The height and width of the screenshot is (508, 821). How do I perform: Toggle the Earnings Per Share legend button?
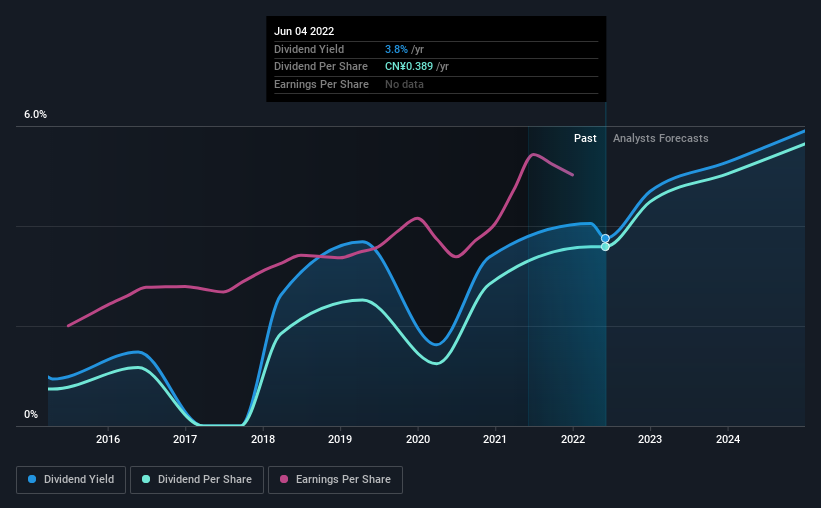[x=335, y=480]
